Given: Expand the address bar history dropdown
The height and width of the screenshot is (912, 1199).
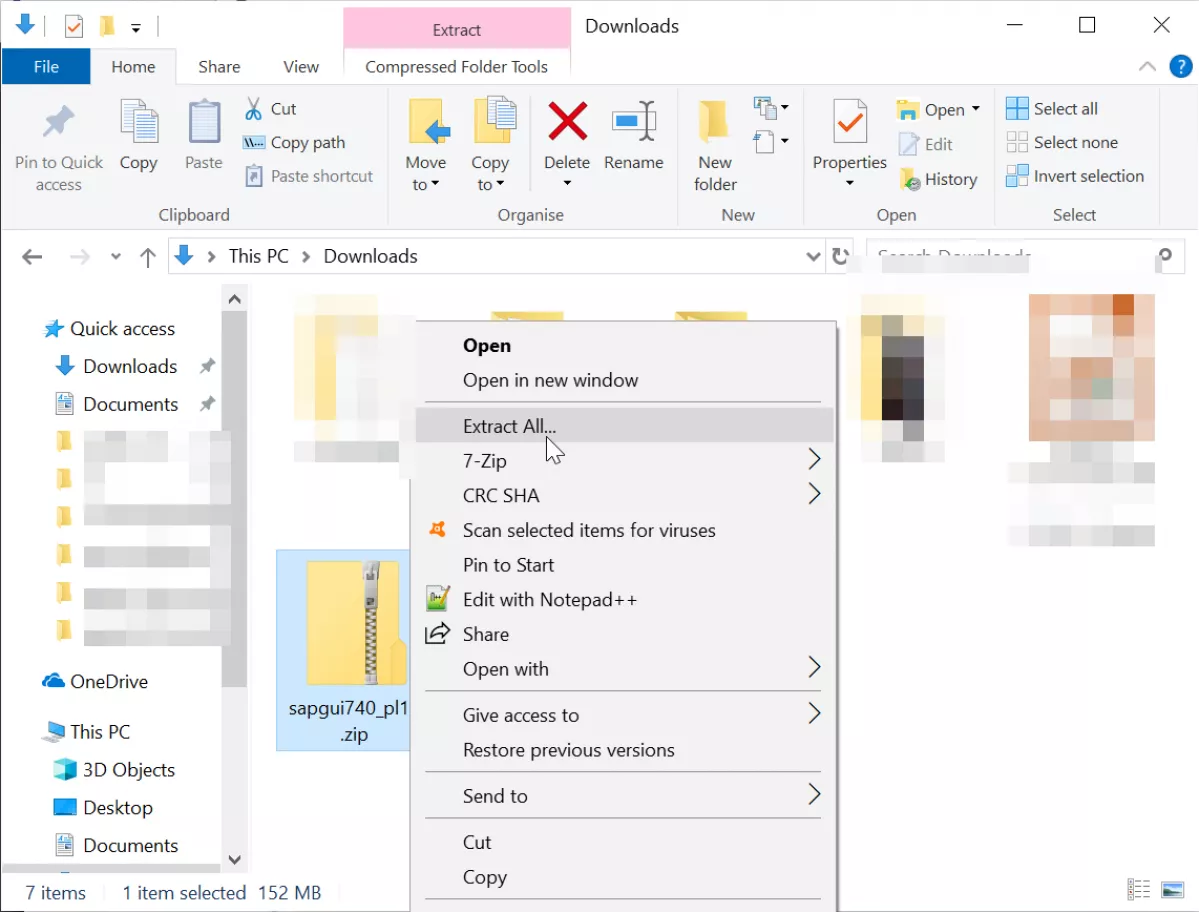Looking at the screenshot, I should [813, 256].
